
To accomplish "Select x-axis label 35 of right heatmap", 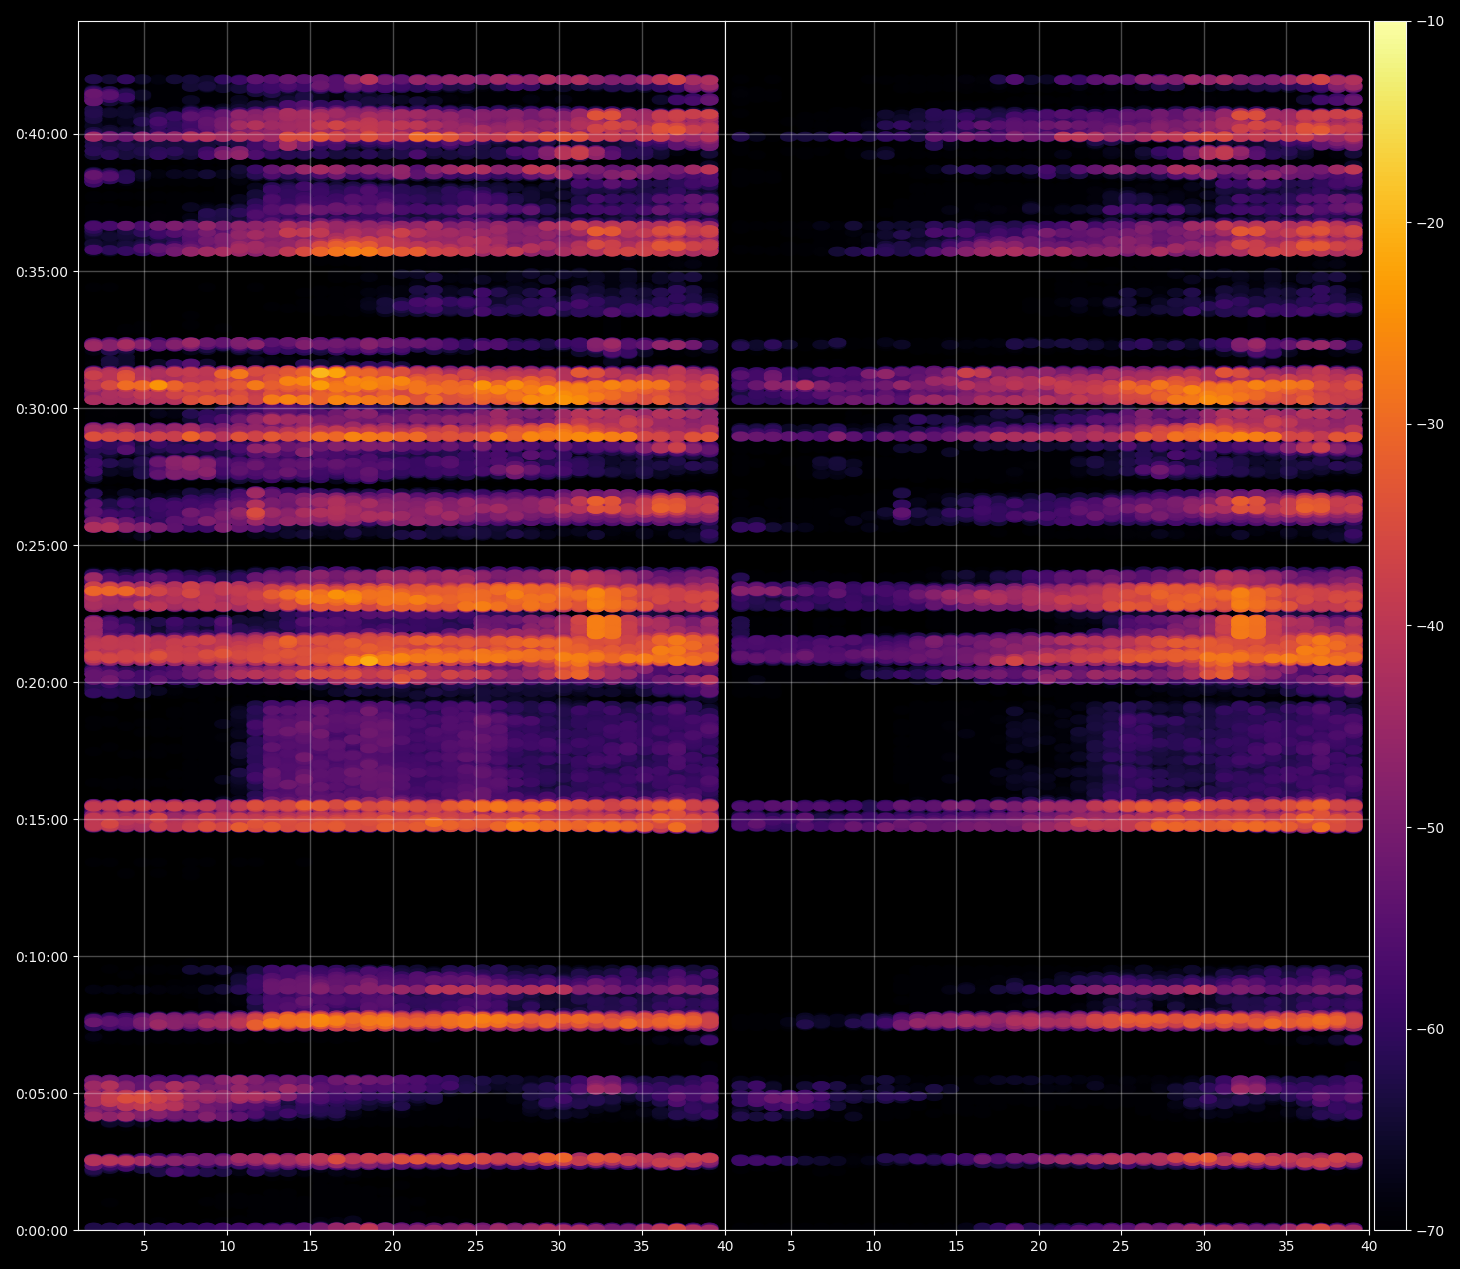I will point(1286,1246).
